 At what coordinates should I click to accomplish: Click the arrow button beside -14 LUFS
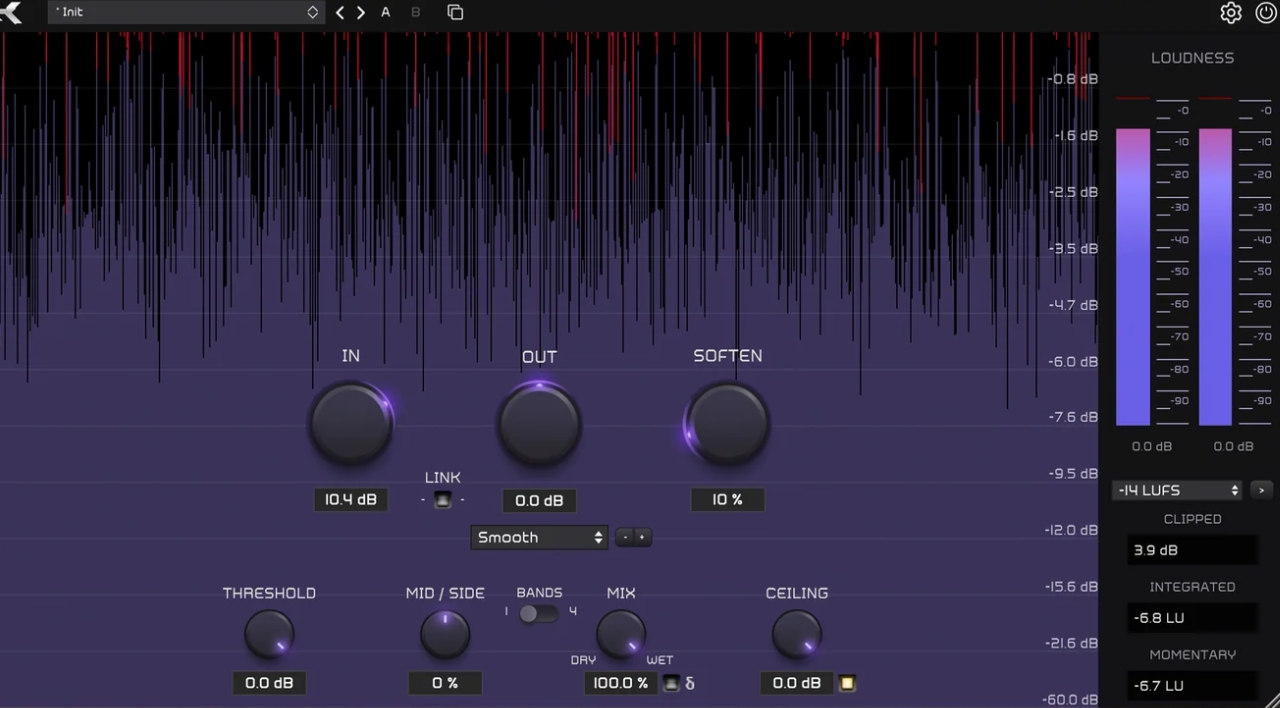(1260, 490)
